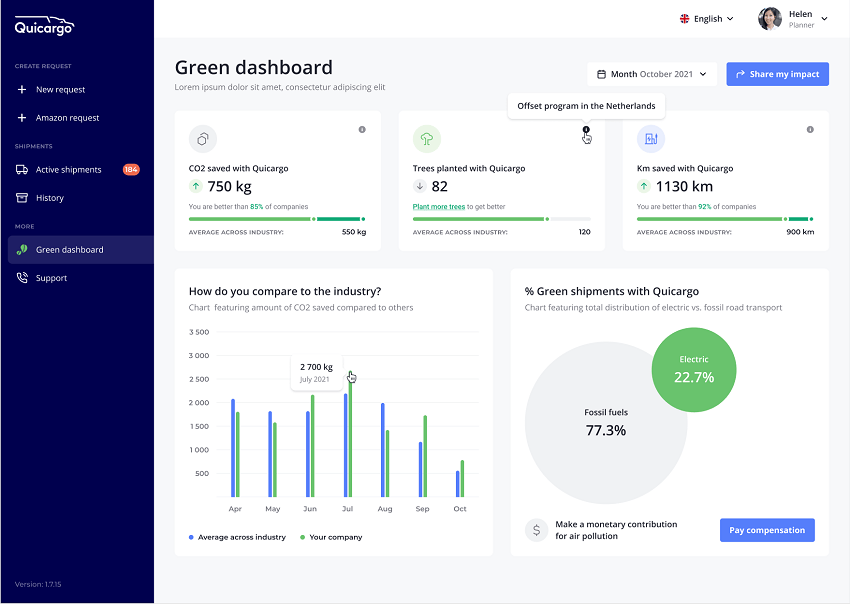The width and height of the screenshot is (850, 604).
Task: Click the Km saved card icon
Action: pos(651,139)
